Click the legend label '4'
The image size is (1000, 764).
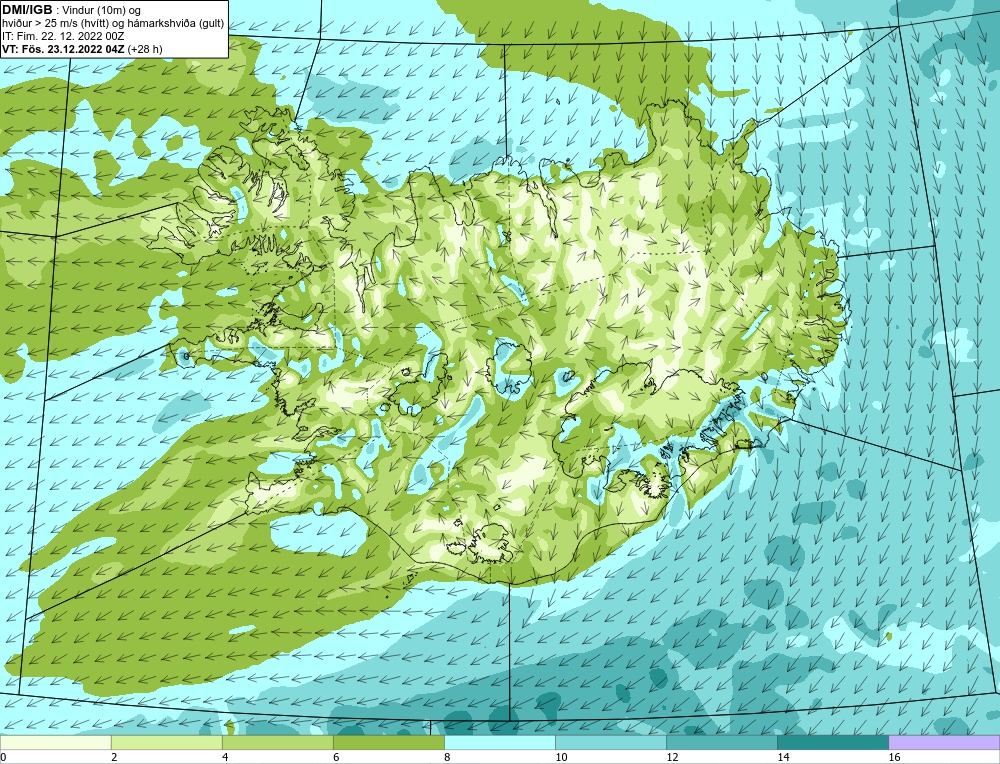pos(225,757)
